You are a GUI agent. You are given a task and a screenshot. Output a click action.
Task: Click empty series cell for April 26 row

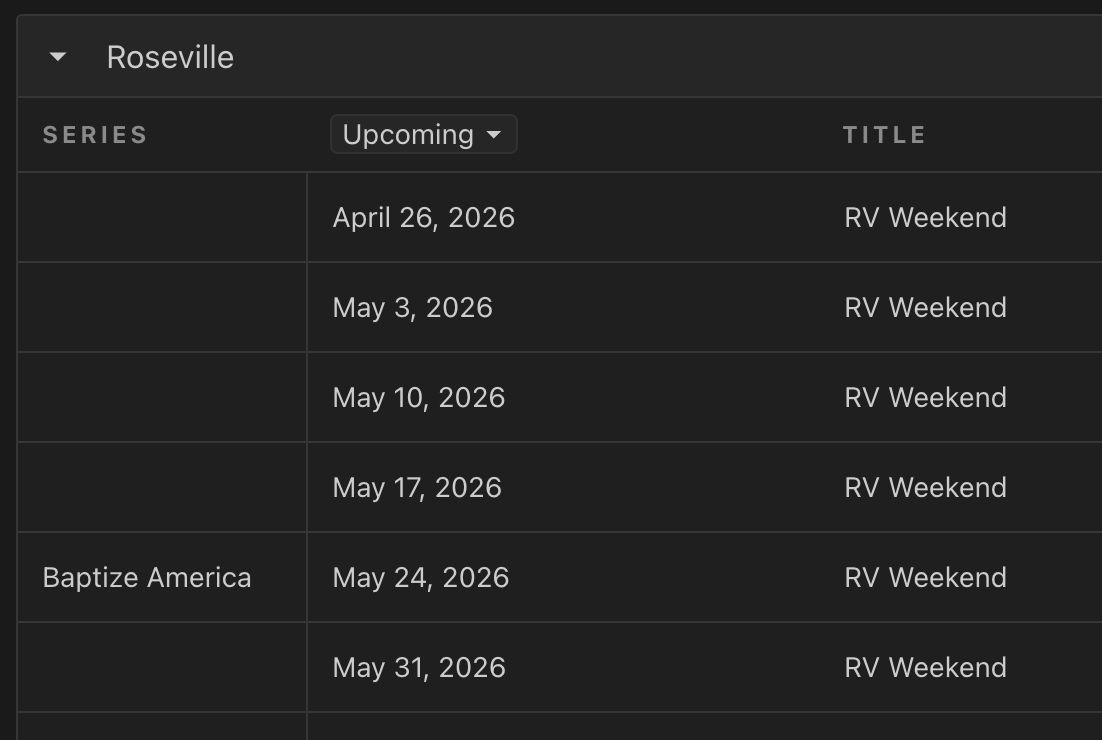point(162,217)
